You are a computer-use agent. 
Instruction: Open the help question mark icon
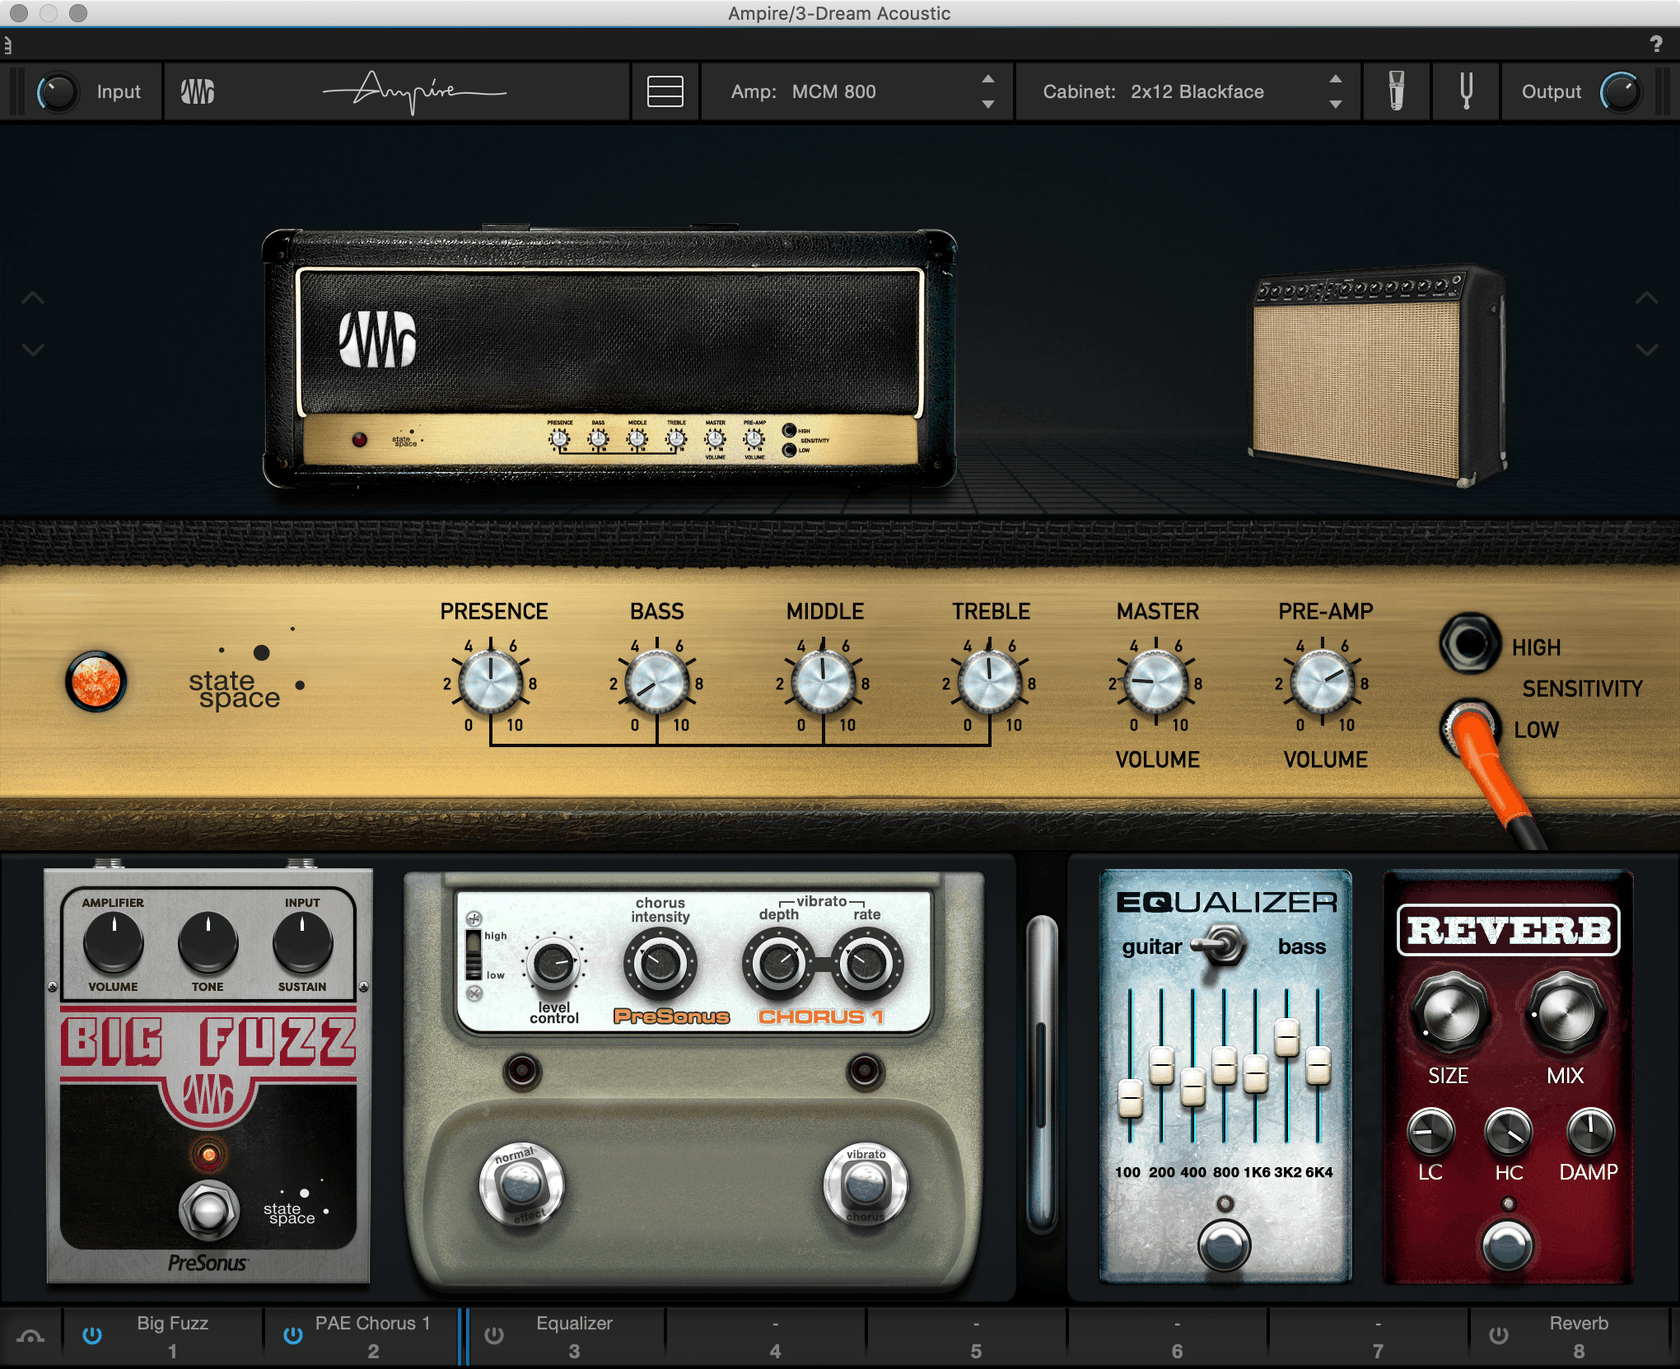(x=1655, y=44)
